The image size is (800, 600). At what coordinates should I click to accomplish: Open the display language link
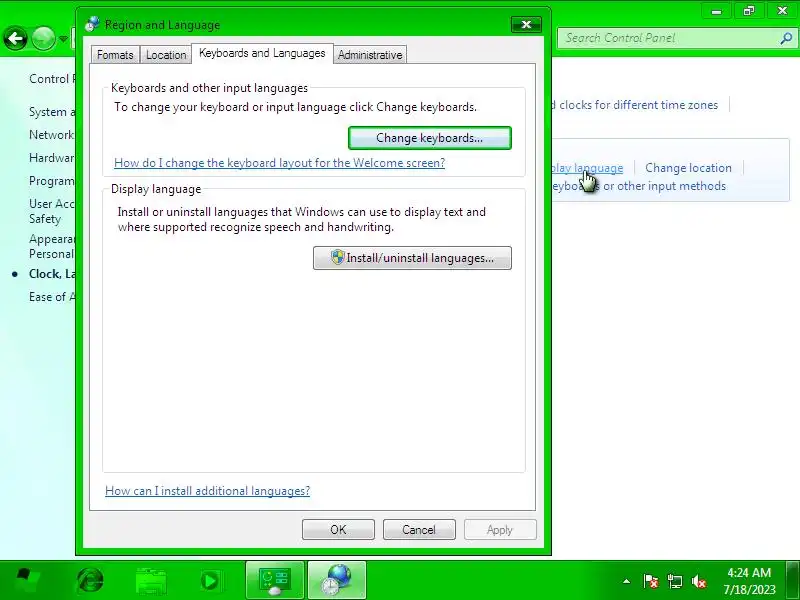(587, 168)
